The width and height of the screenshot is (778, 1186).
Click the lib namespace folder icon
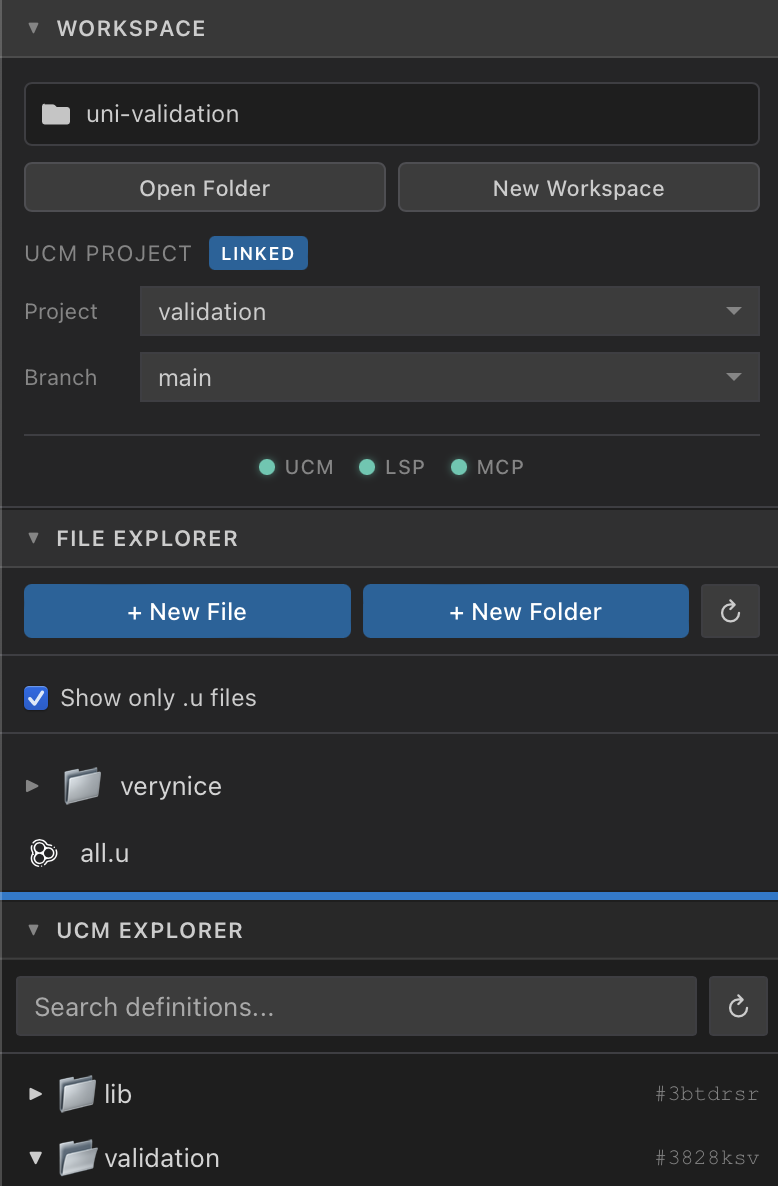[x=77, y=1094]
